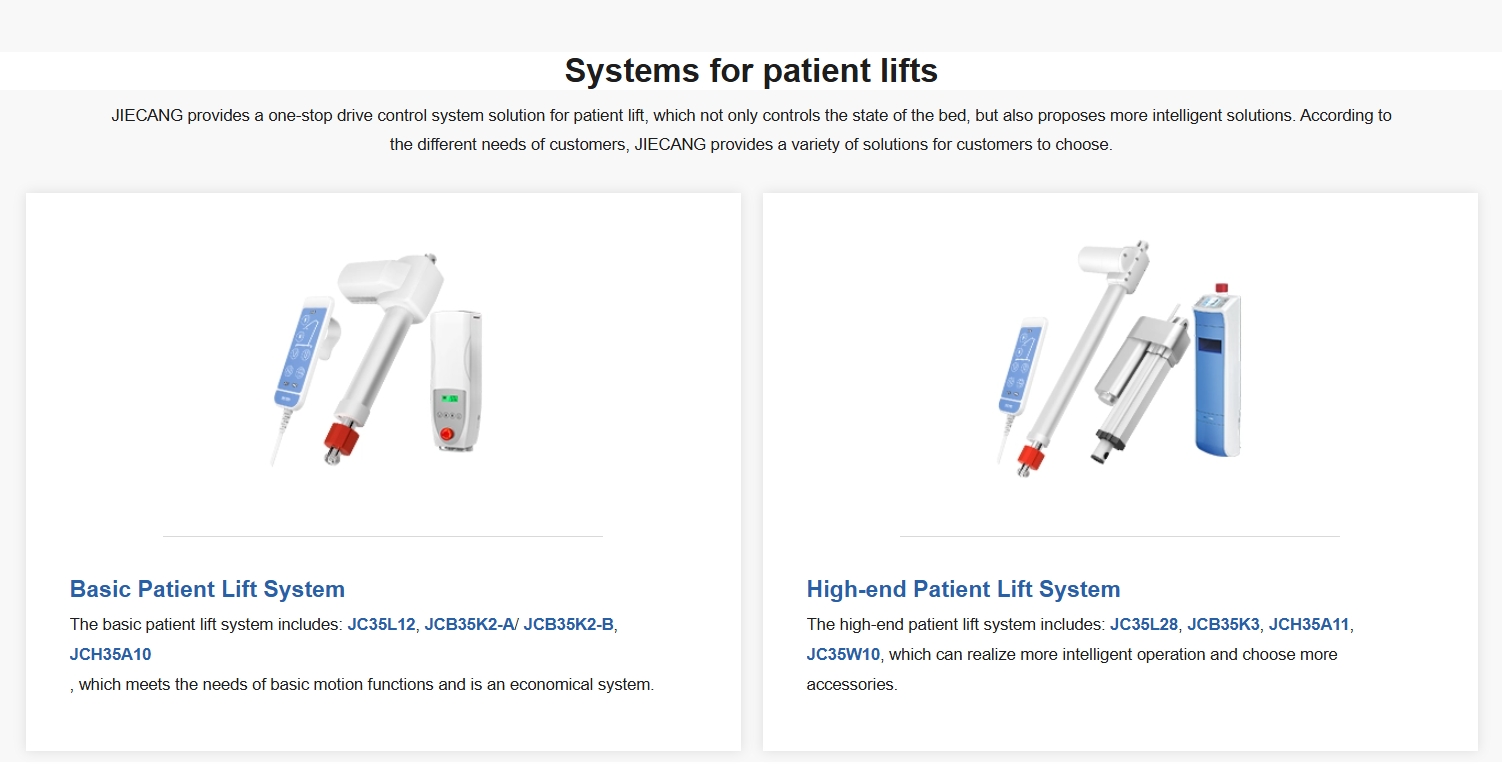The image size is (1502, 773).
Task: Open the JC35W10 product link
Action: coord(843,654)
